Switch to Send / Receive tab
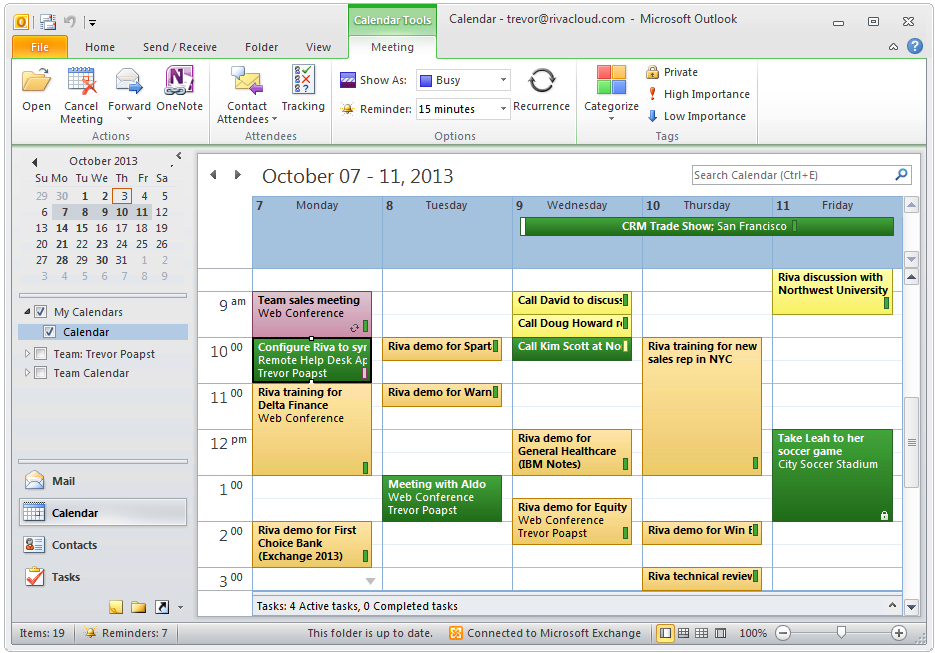The height and width of the screenshot is (653, 935). [x=179, y=47]
